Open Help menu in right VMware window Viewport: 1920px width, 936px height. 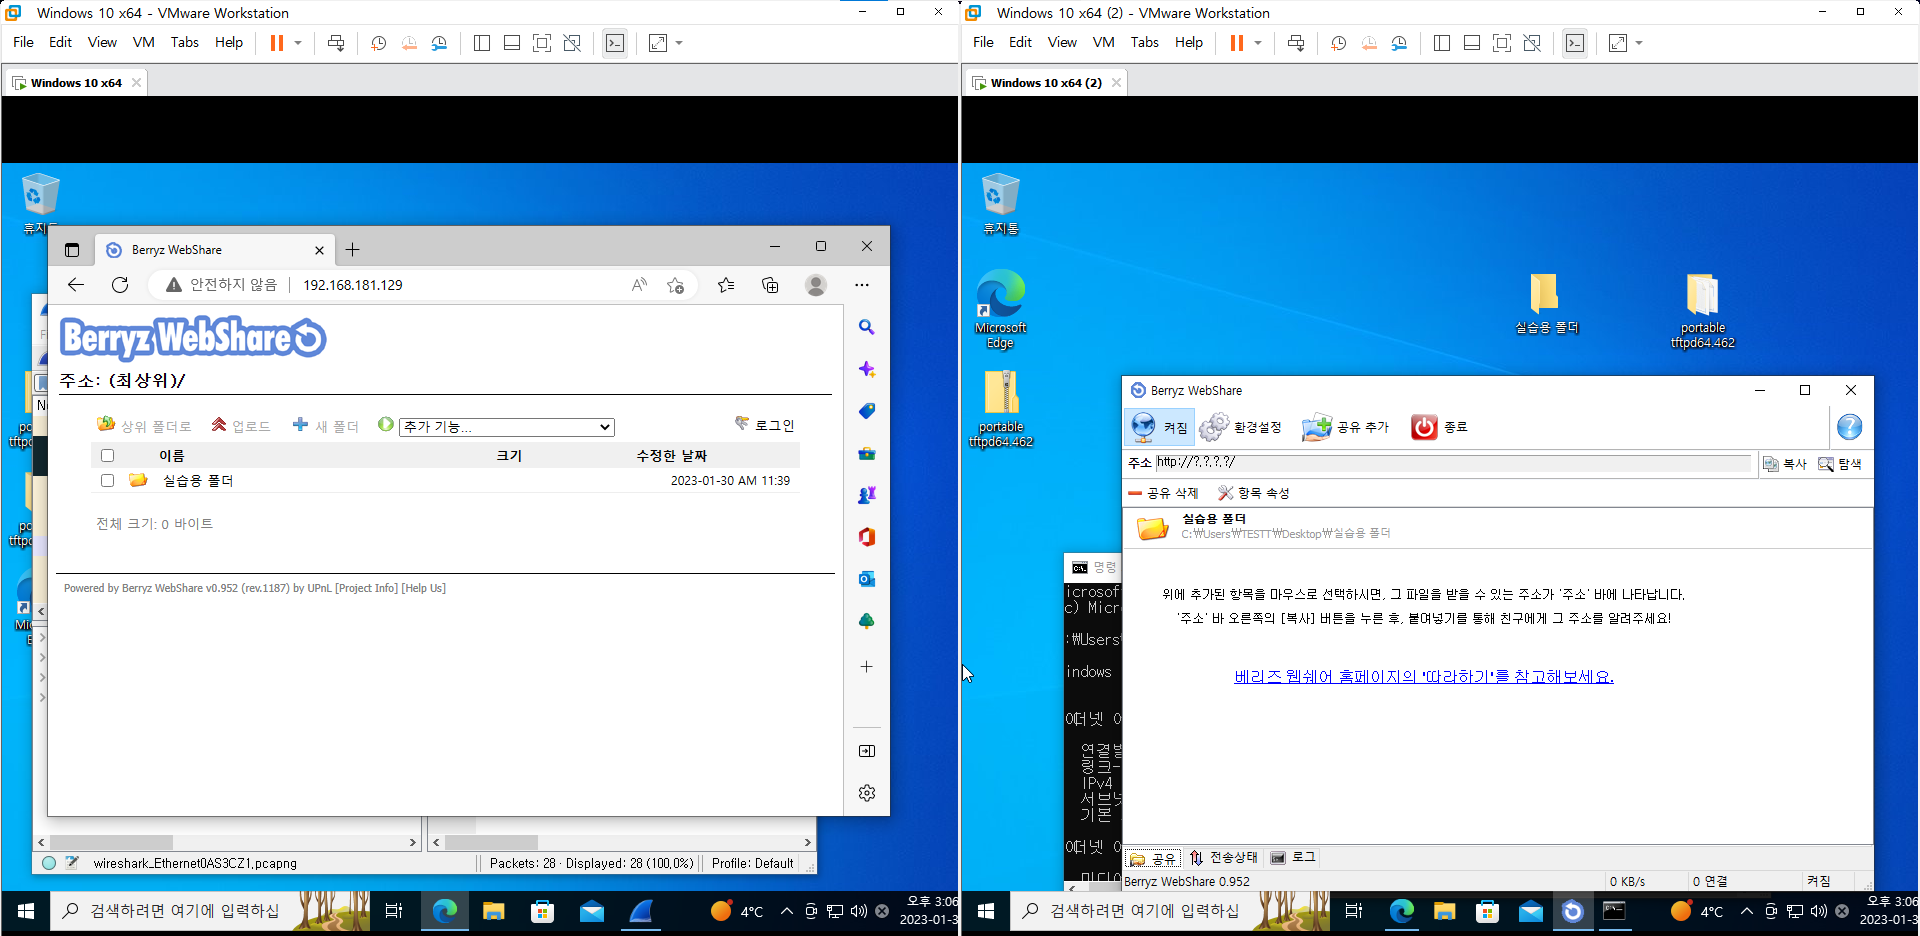[x=1189, y=42]
